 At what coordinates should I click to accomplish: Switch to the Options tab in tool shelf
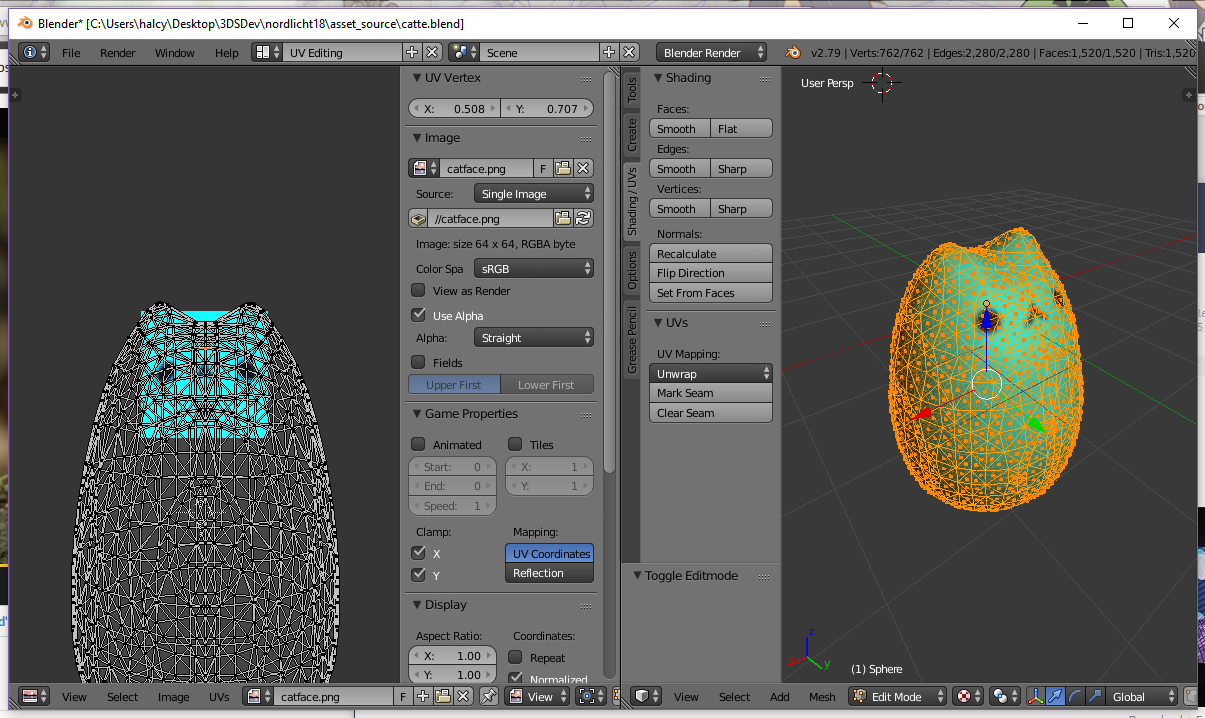click(632, 270)
